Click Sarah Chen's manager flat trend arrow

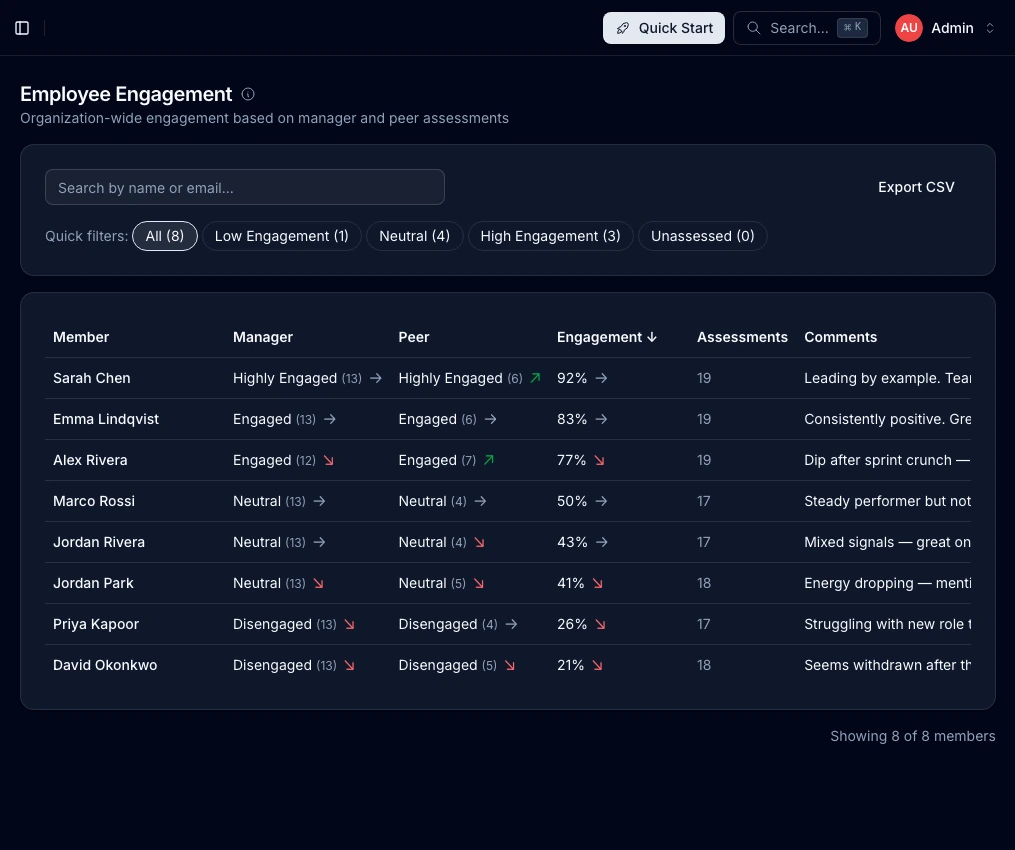pyautogui.click(x=375, y=378)
